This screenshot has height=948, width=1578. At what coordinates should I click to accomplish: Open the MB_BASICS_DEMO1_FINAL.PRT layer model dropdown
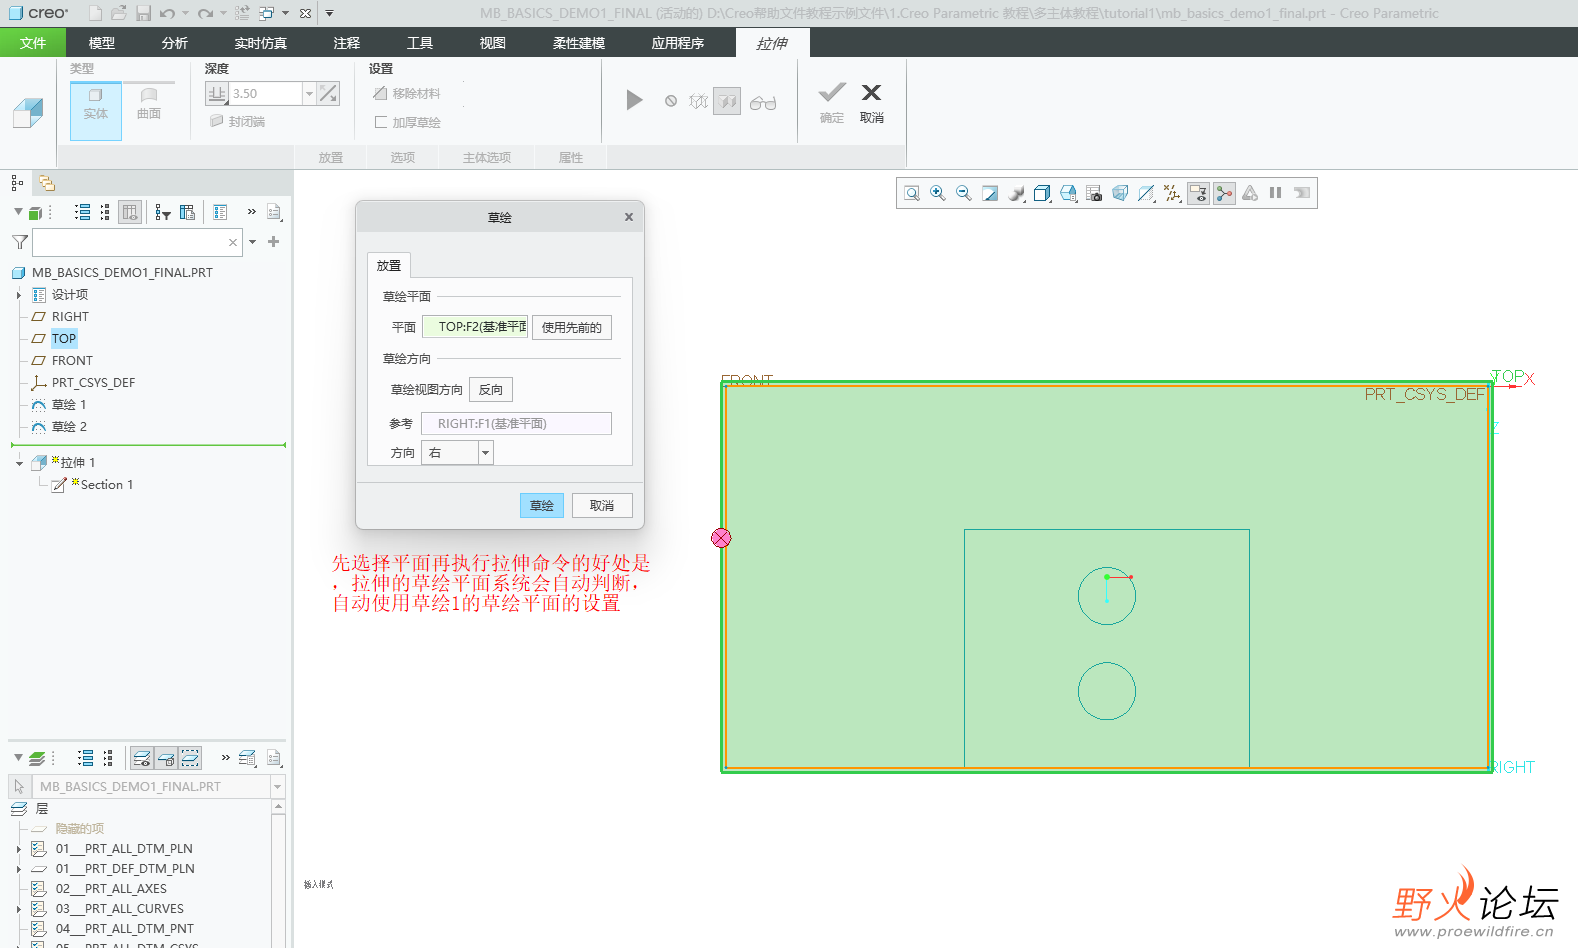(x=278, y=787)
